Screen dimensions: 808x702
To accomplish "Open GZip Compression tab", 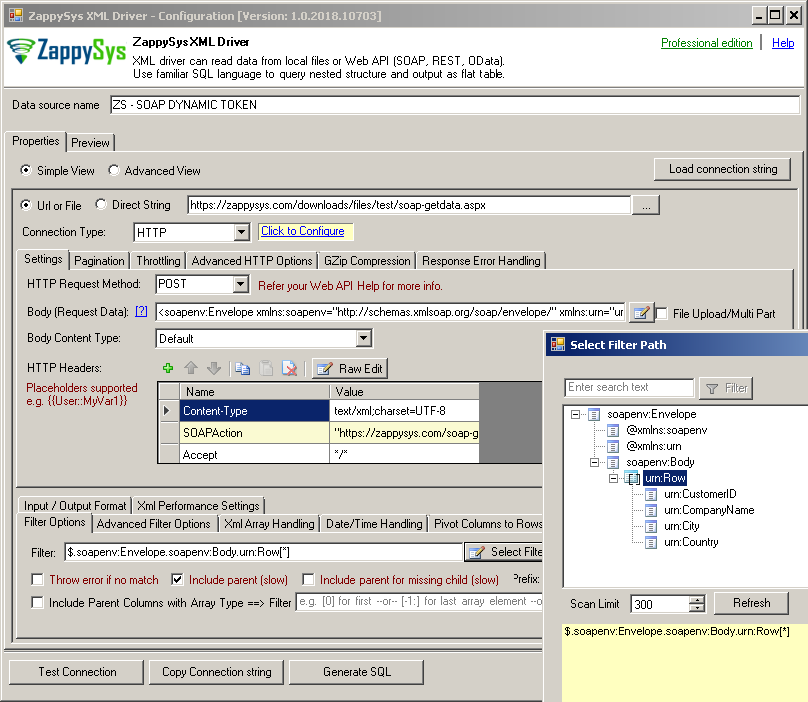I will pos(367,261).
